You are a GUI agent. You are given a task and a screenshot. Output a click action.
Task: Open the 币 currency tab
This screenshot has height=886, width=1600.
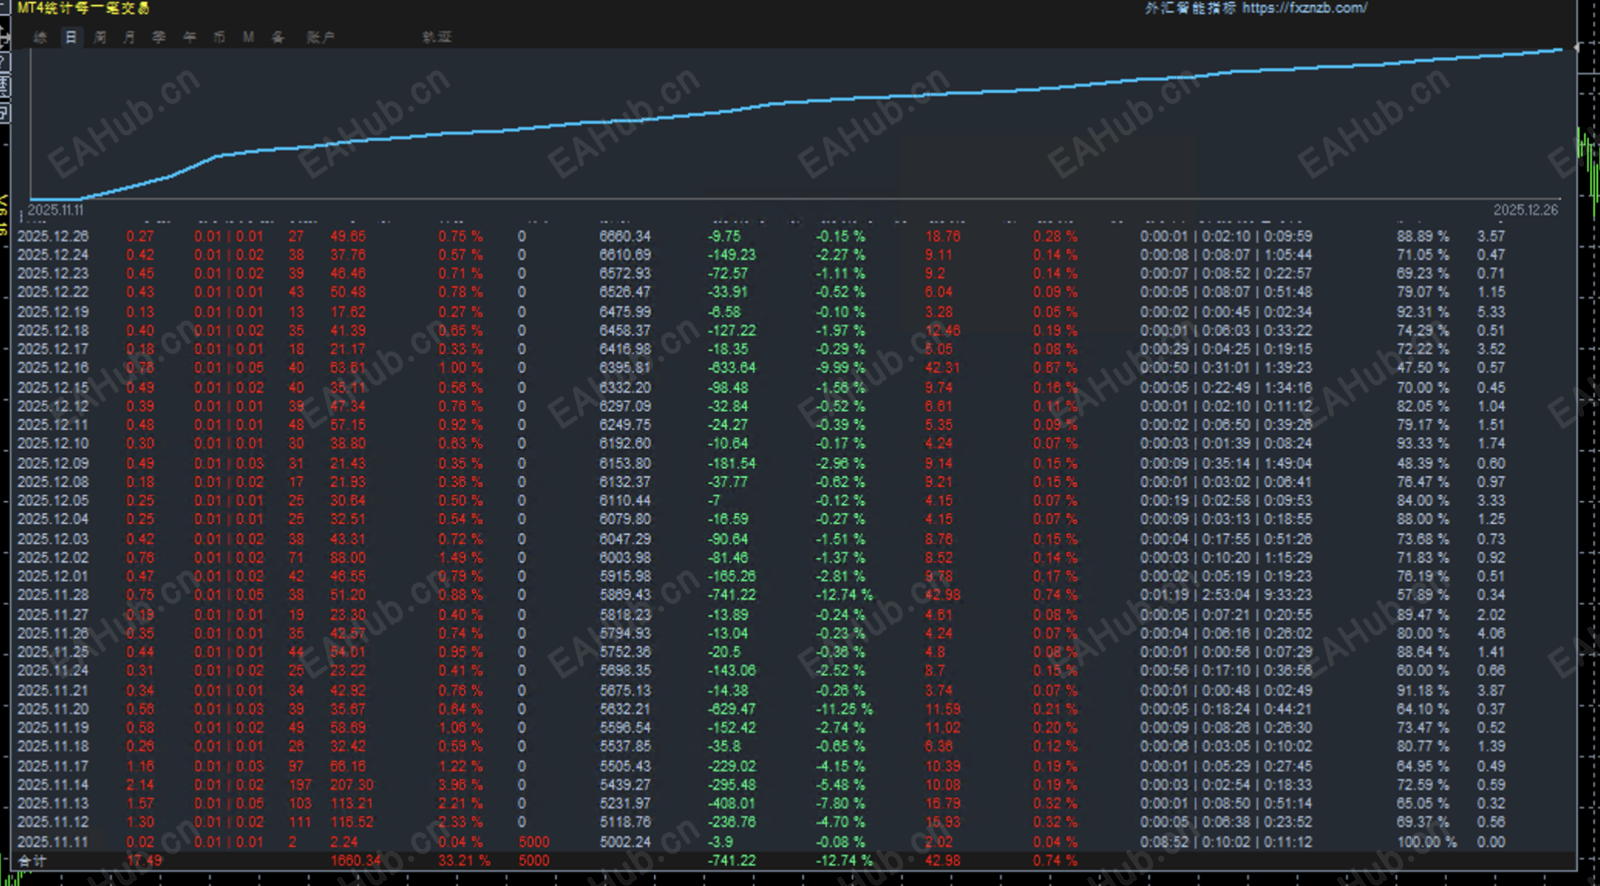219,37
